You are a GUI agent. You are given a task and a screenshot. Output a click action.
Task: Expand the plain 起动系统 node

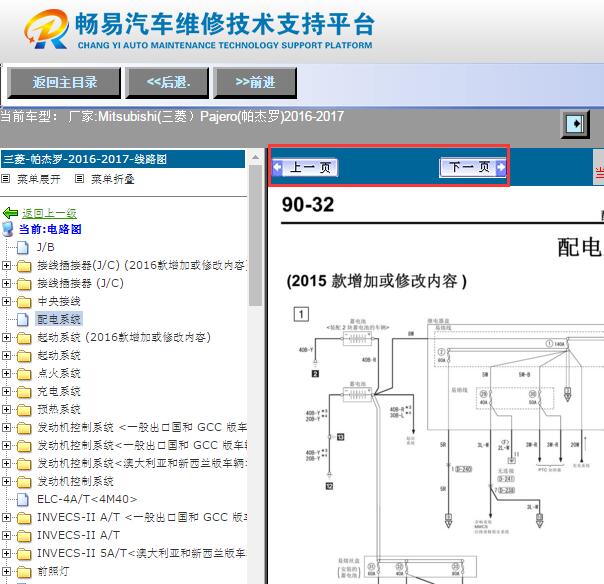6,356
